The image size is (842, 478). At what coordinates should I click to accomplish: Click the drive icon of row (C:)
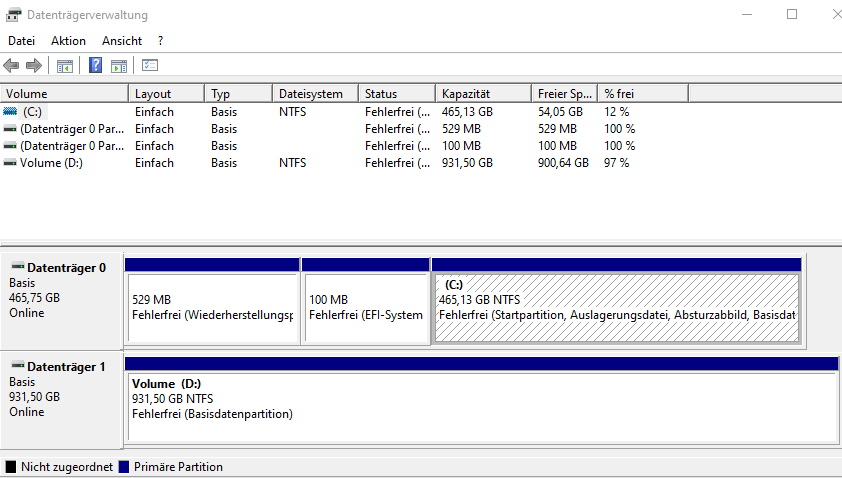point(10,112)
